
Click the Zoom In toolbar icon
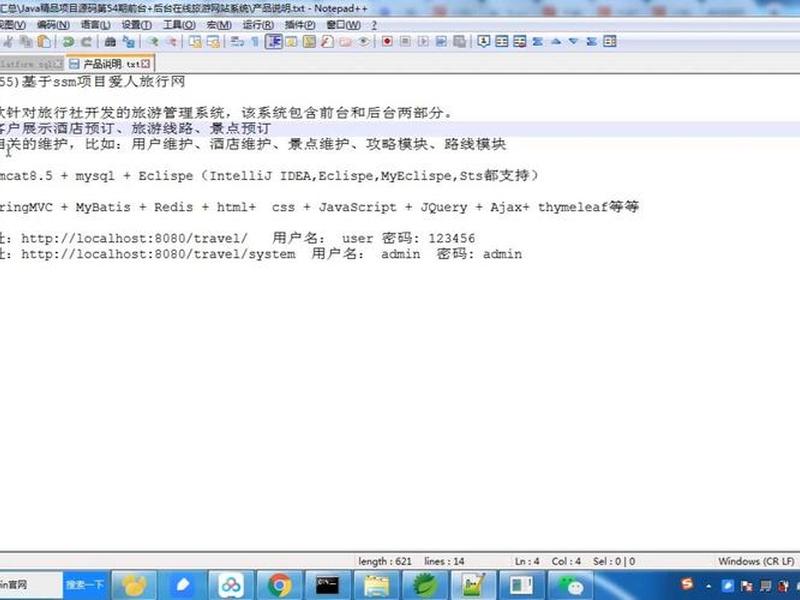[x=153, y=42]
